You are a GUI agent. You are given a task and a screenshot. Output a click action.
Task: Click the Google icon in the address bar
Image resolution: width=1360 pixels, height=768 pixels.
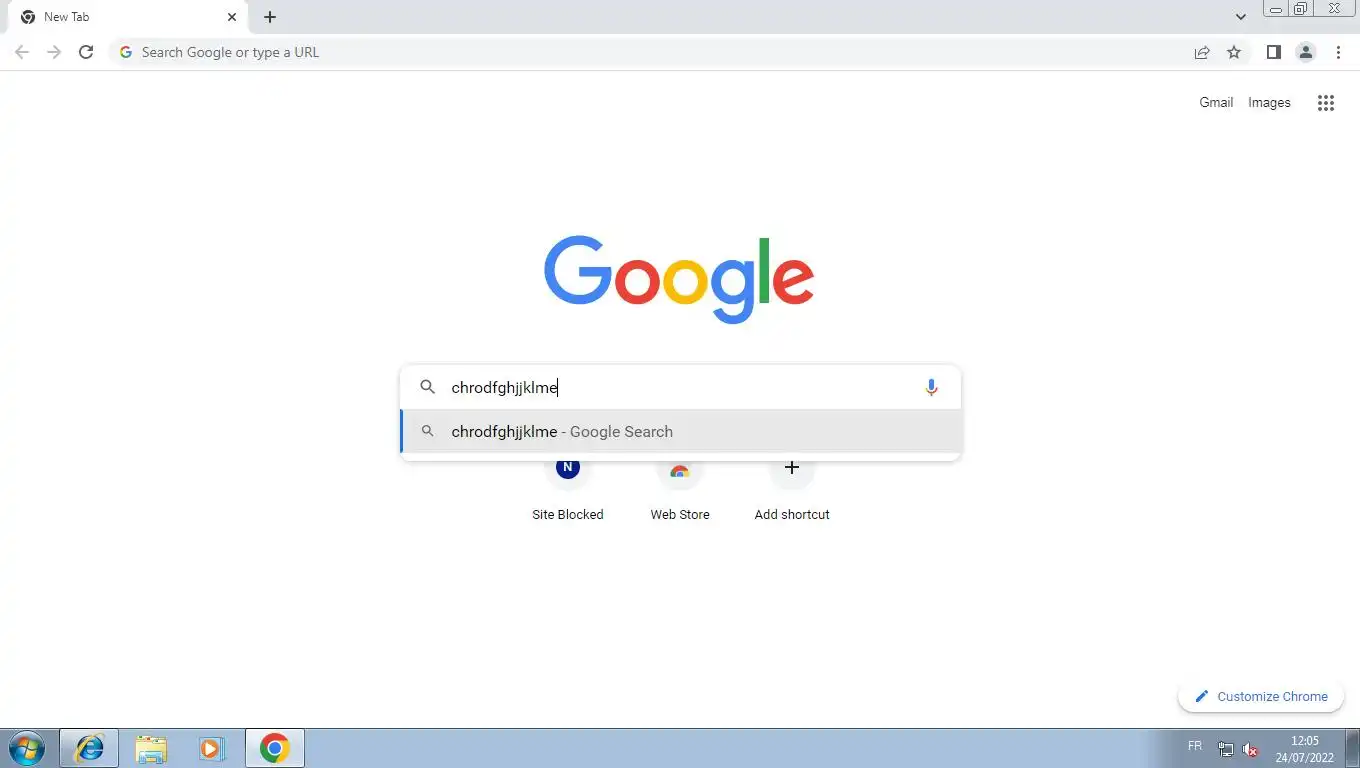(125, 52)
